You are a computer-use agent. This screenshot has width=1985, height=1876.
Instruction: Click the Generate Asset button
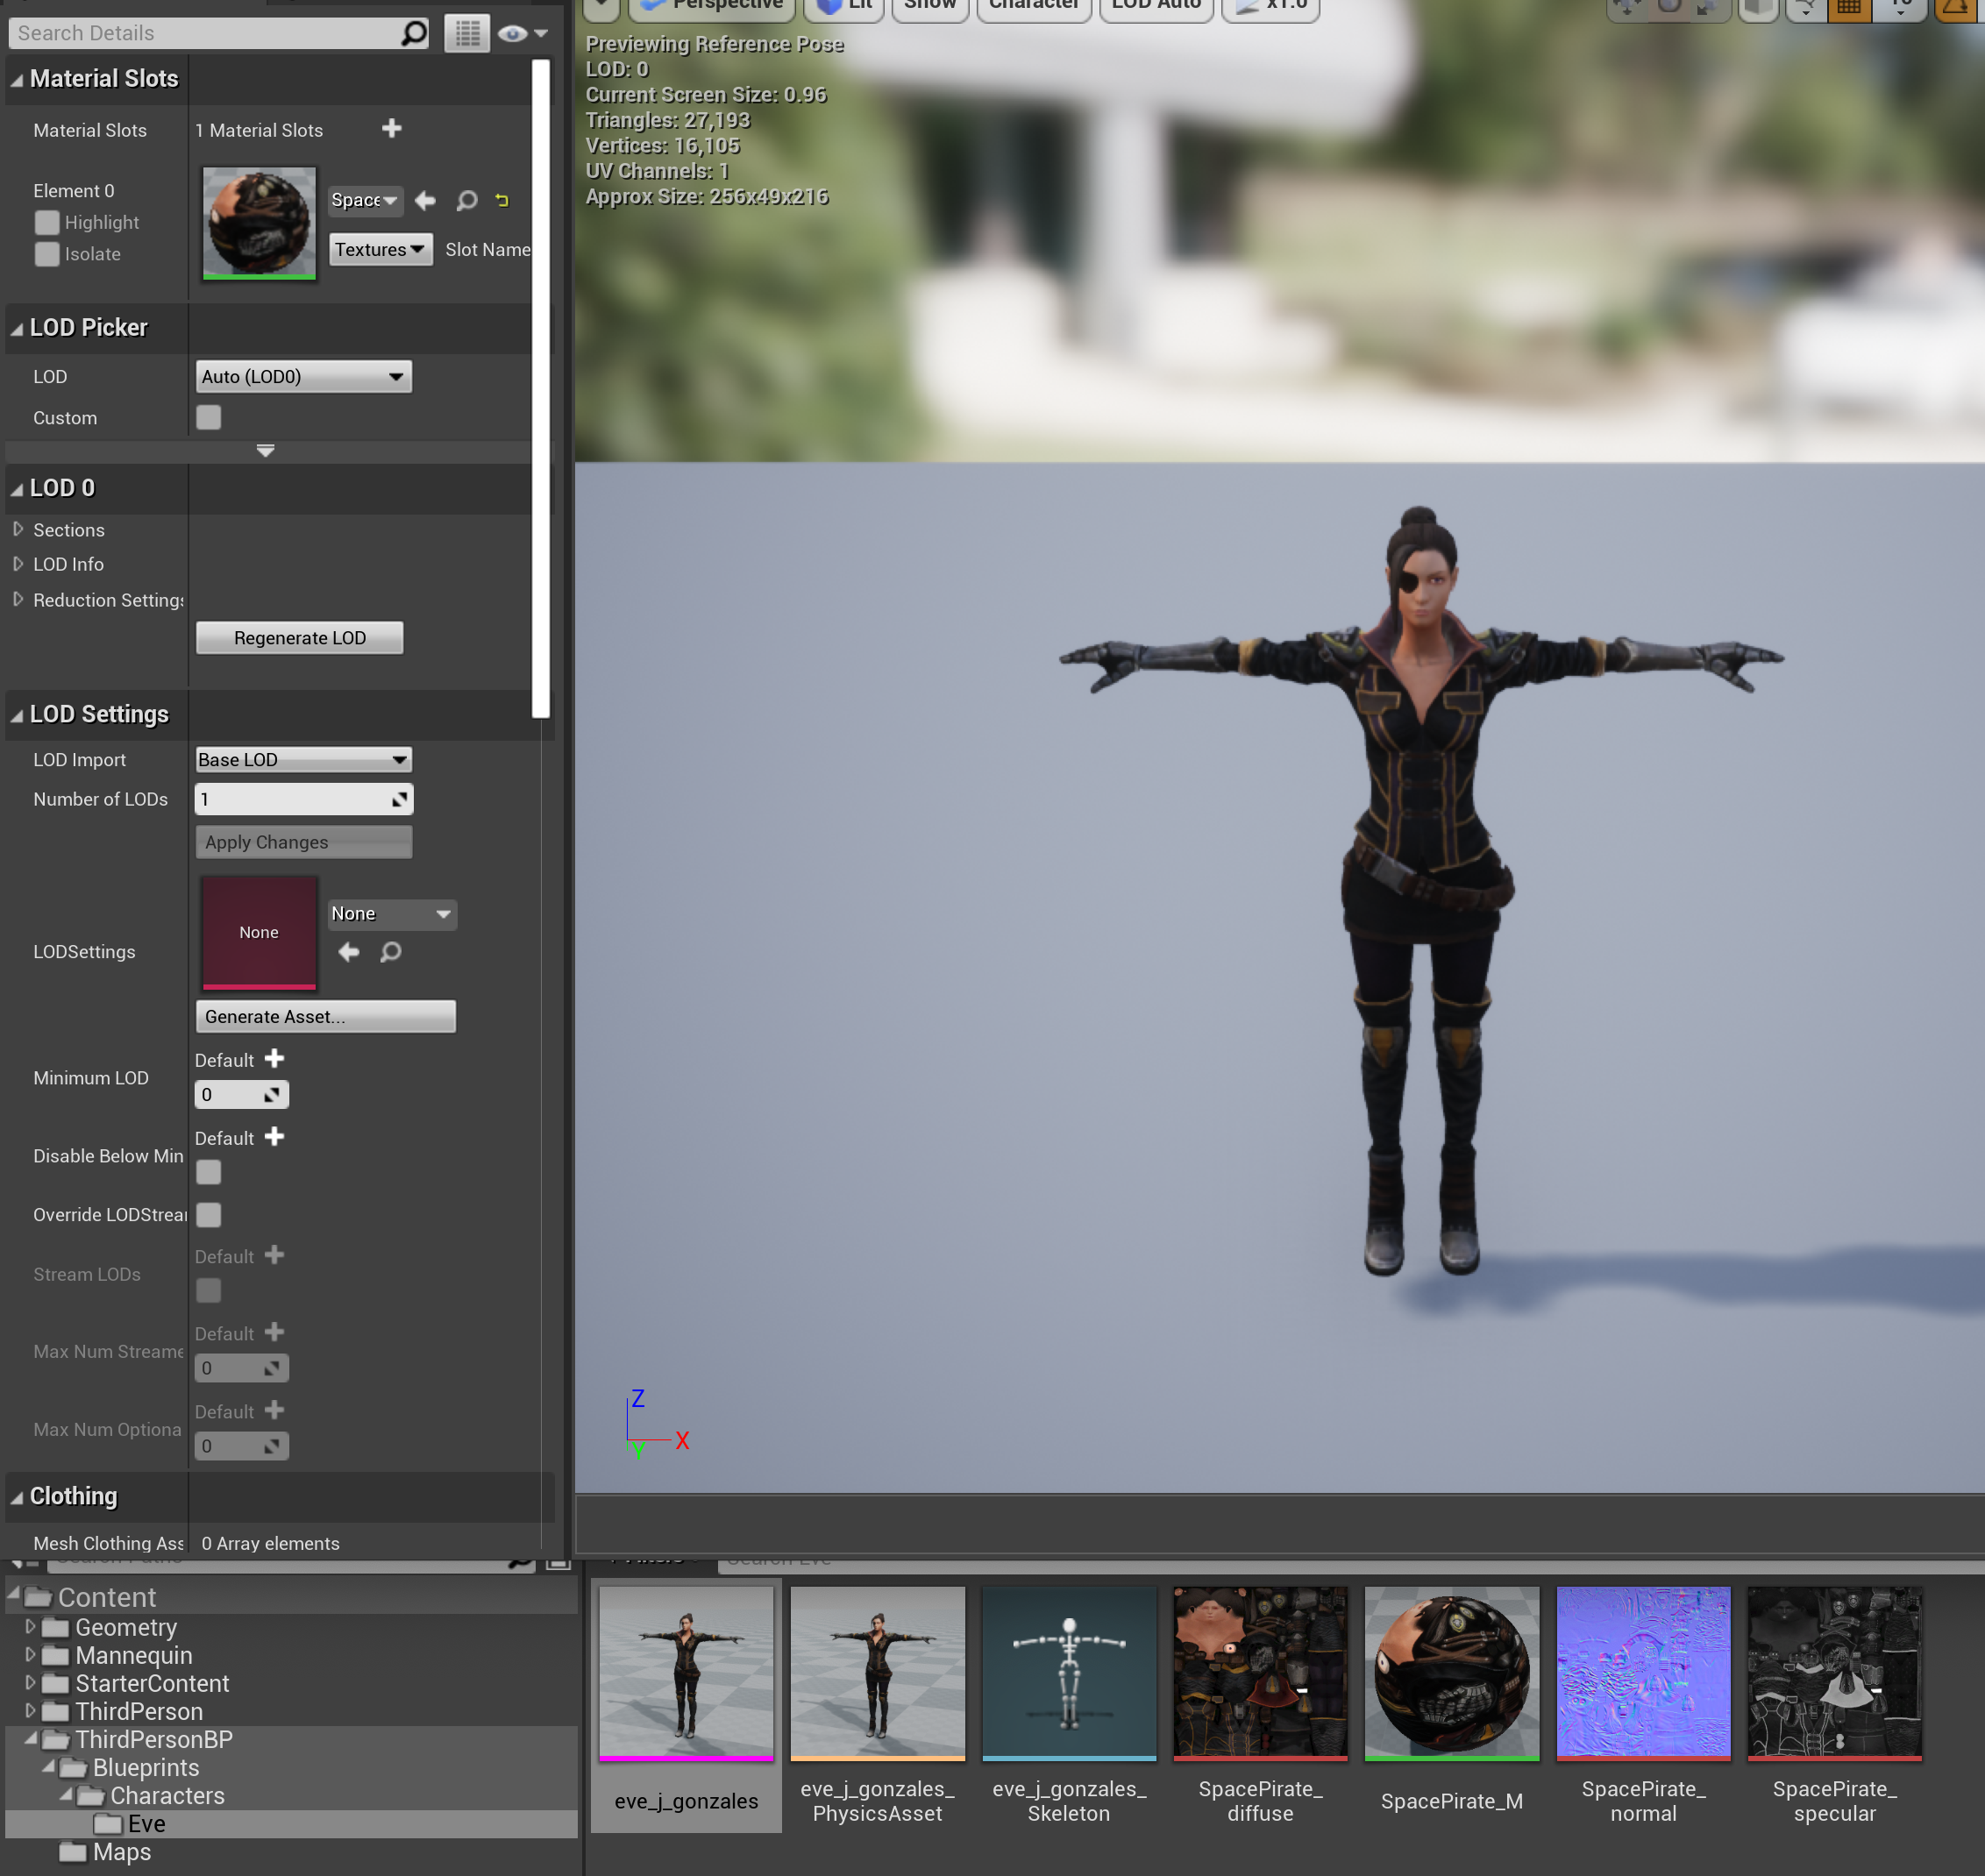pos(325,1016)
